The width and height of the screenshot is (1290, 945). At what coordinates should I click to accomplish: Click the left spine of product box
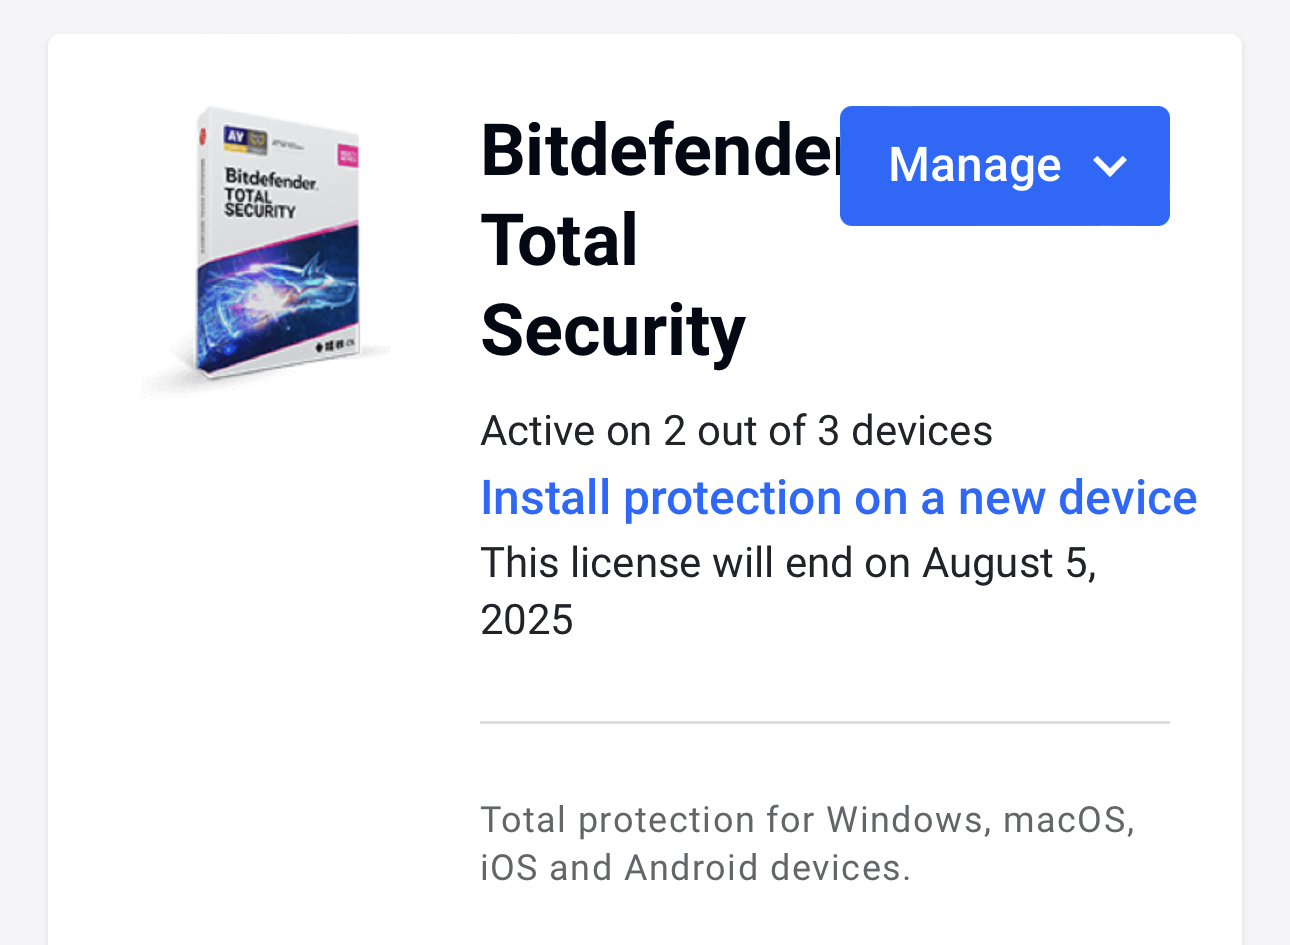203,245
